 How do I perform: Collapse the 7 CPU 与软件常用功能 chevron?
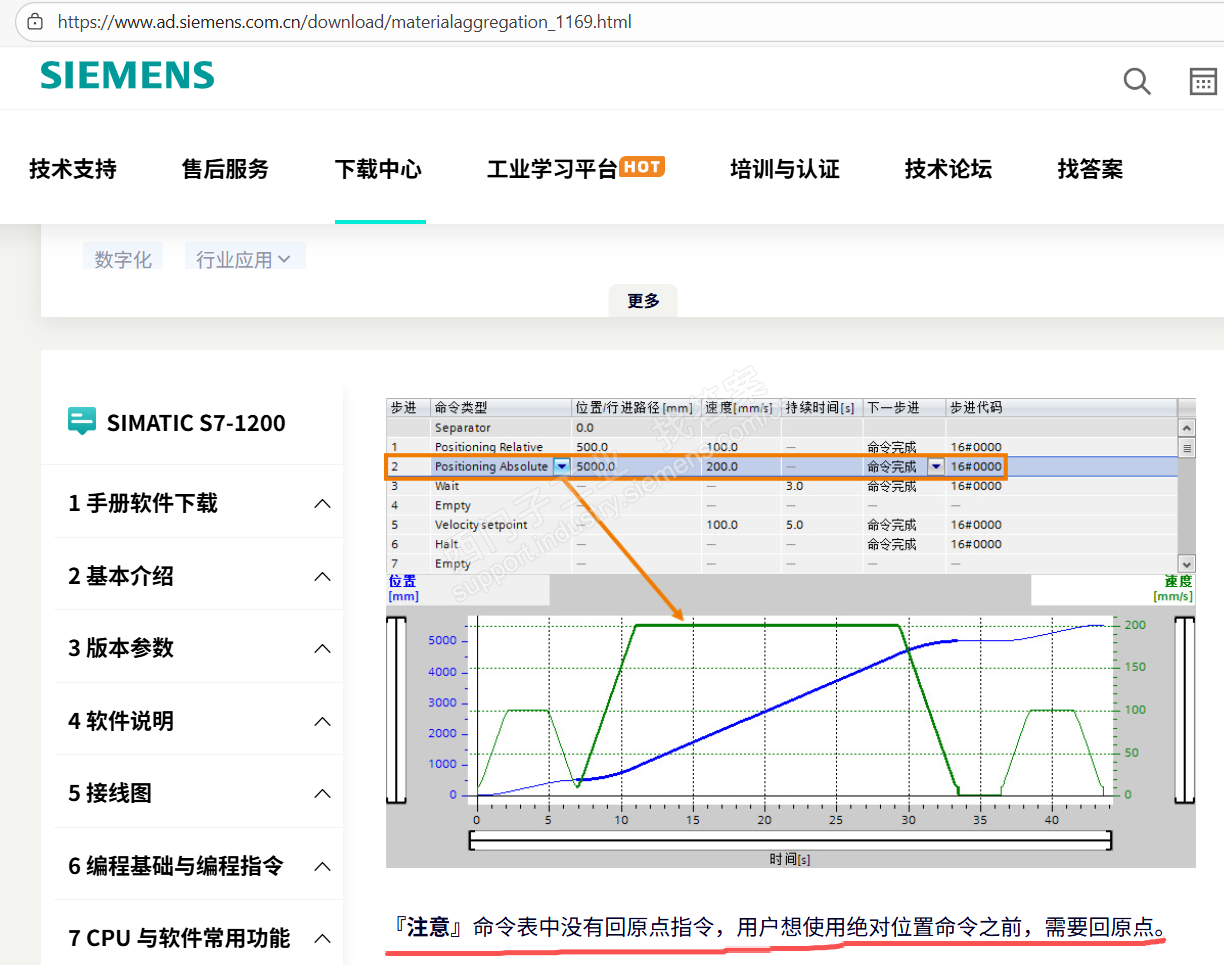coord(322,938)
